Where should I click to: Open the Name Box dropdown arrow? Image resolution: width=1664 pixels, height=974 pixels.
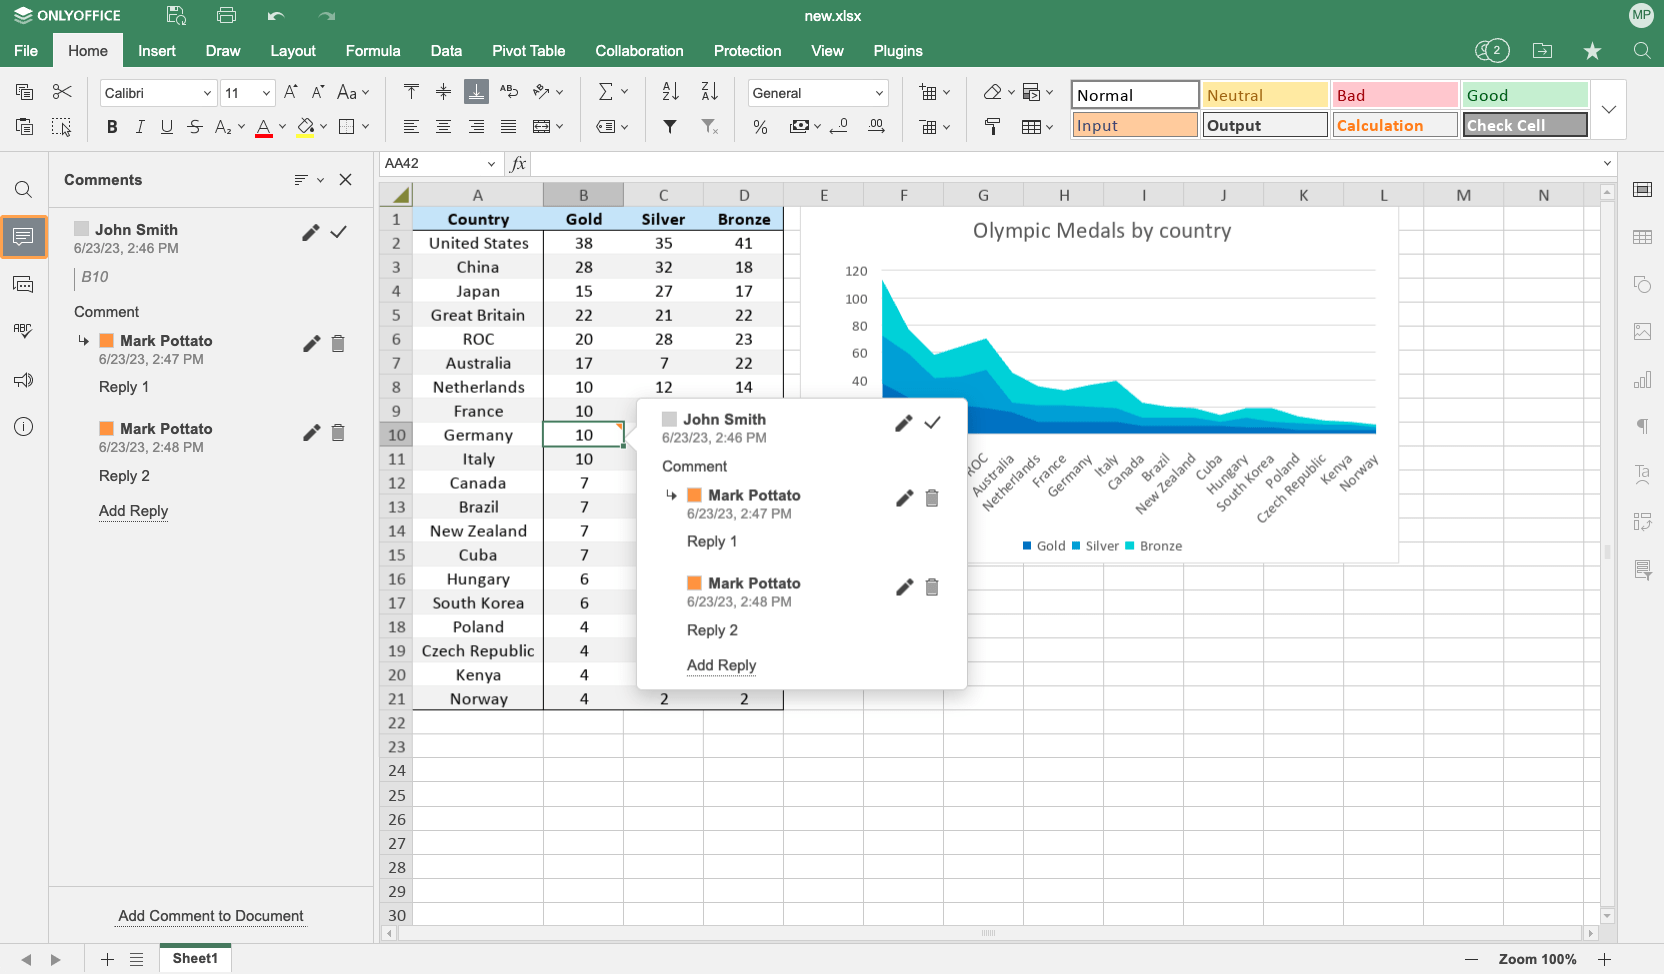point(491,163)
